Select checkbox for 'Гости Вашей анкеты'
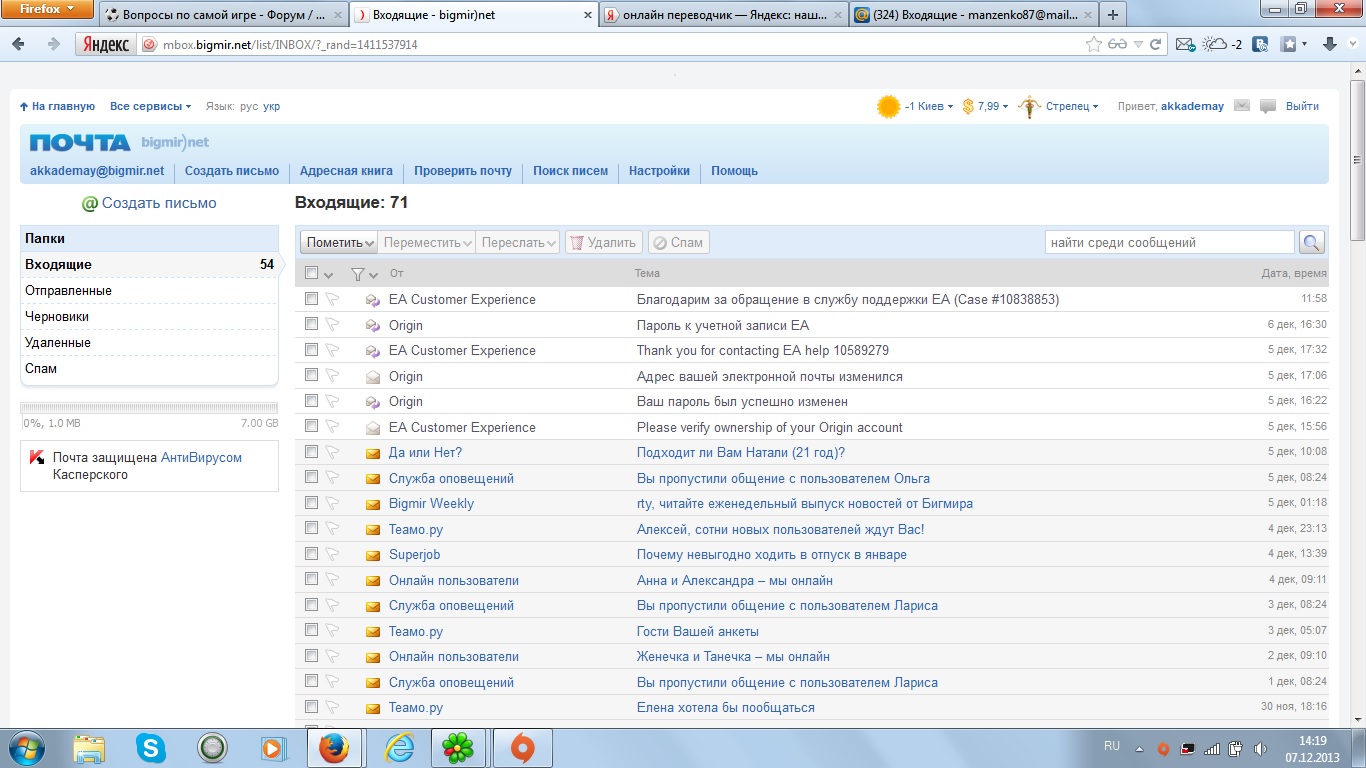1366x768 pixels. point(311,631)
